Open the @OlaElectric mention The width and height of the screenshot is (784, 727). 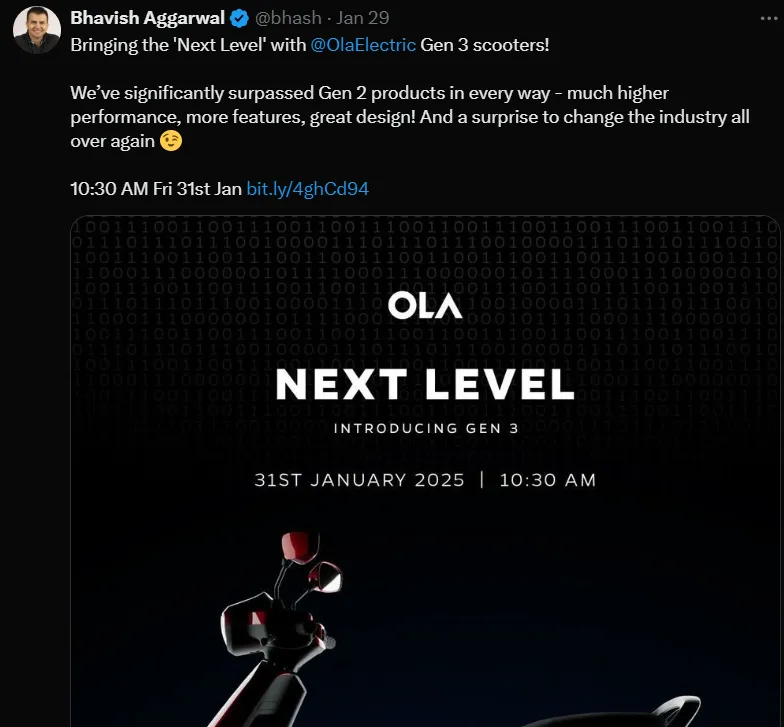coord(363,45)
